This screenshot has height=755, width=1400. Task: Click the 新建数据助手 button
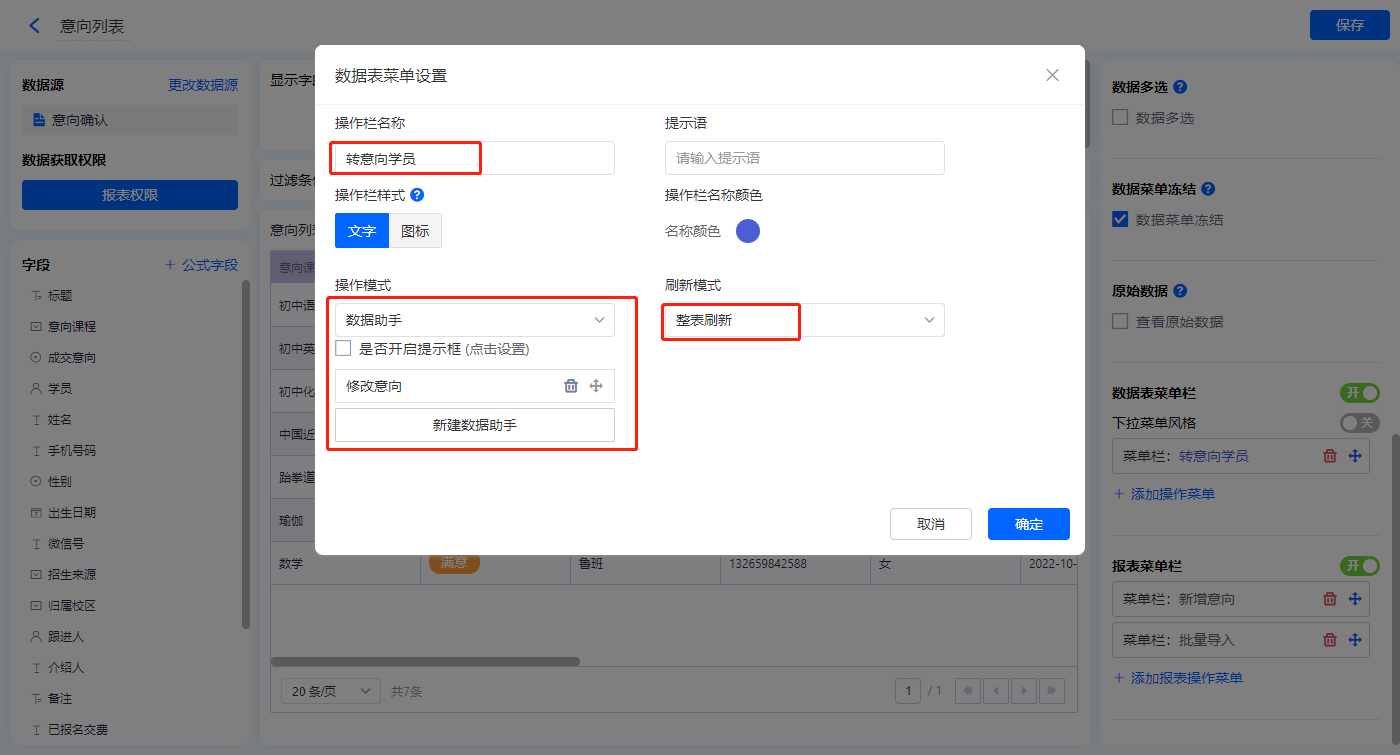coord(474,425)
